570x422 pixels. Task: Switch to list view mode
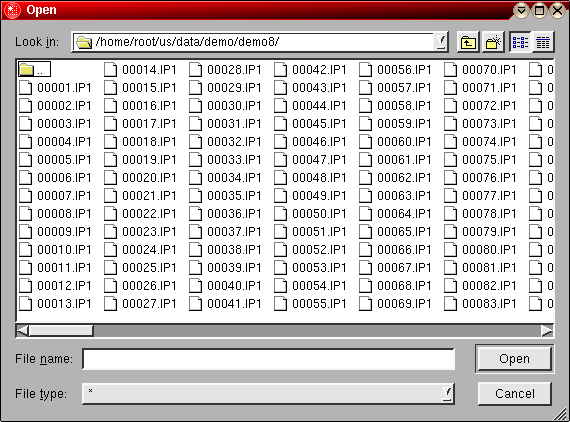(x=520, y=43)
